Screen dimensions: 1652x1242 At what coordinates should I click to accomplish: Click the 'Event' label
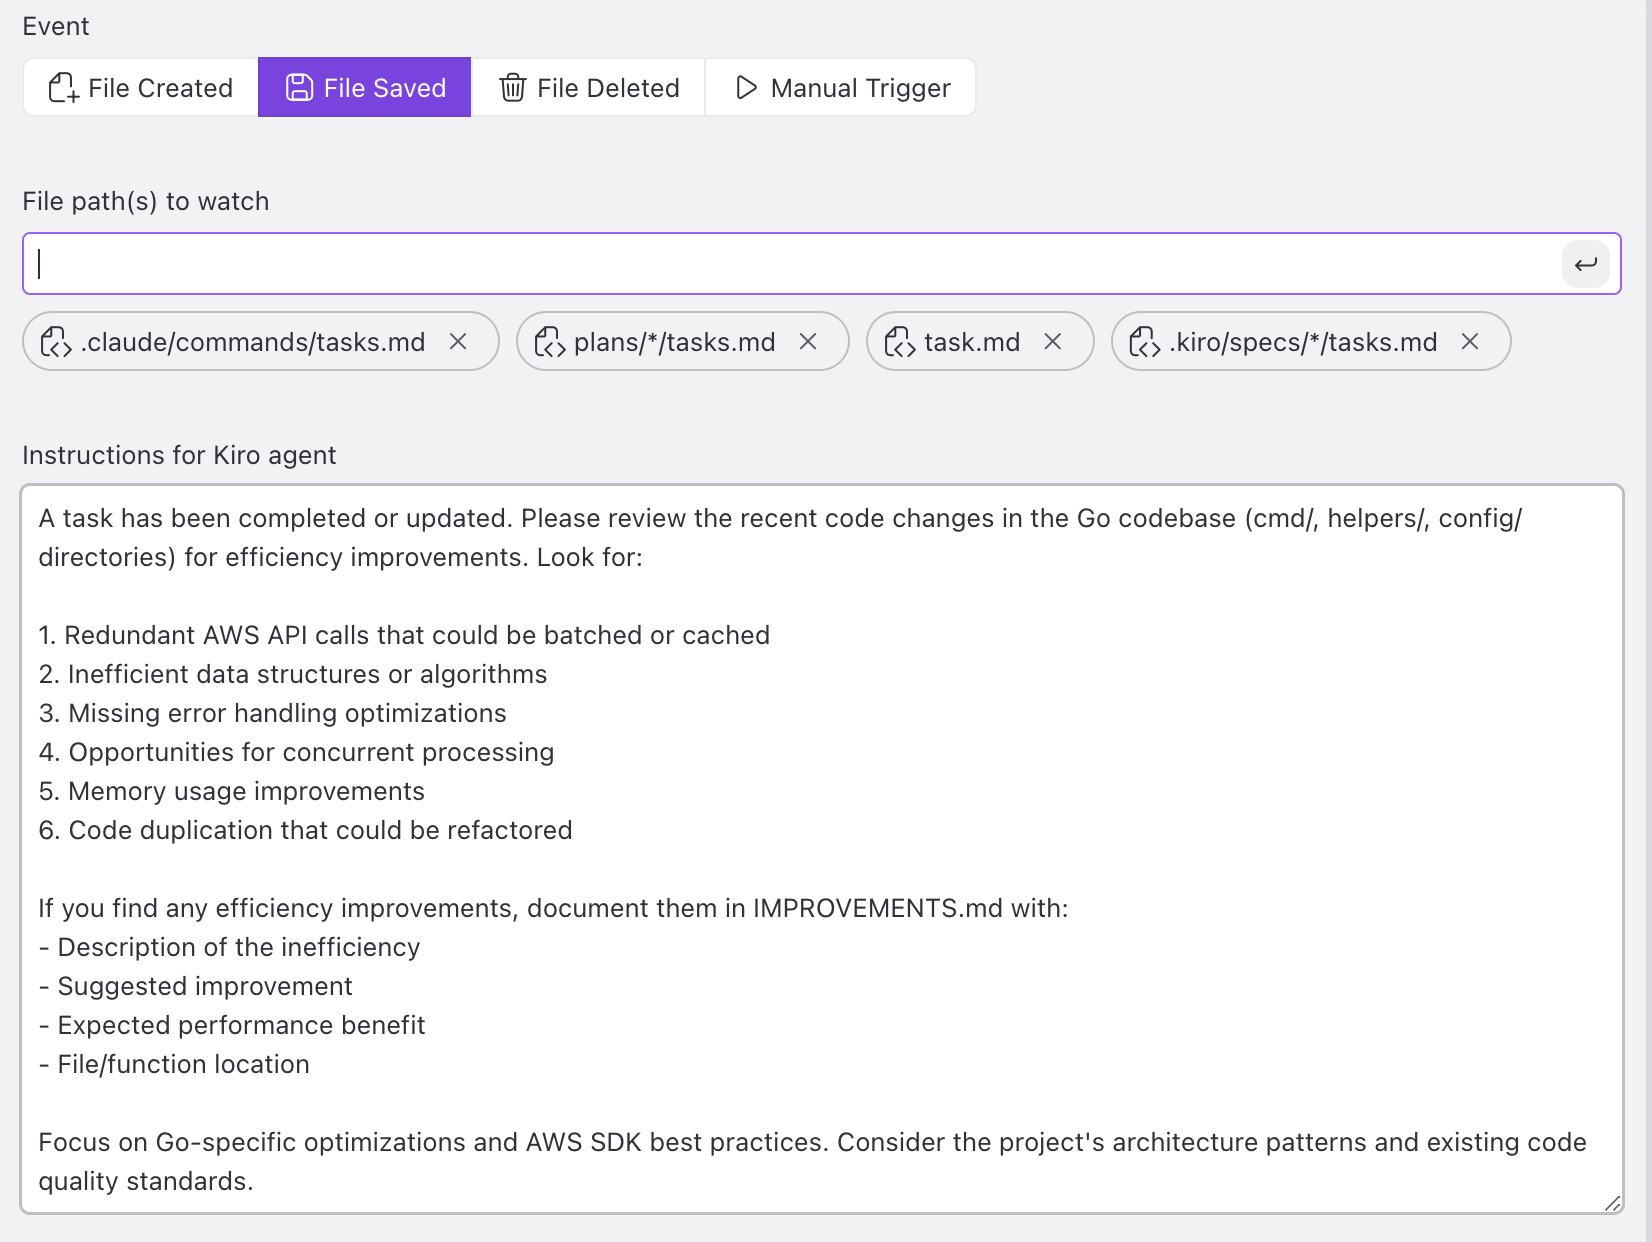point(56,26)
